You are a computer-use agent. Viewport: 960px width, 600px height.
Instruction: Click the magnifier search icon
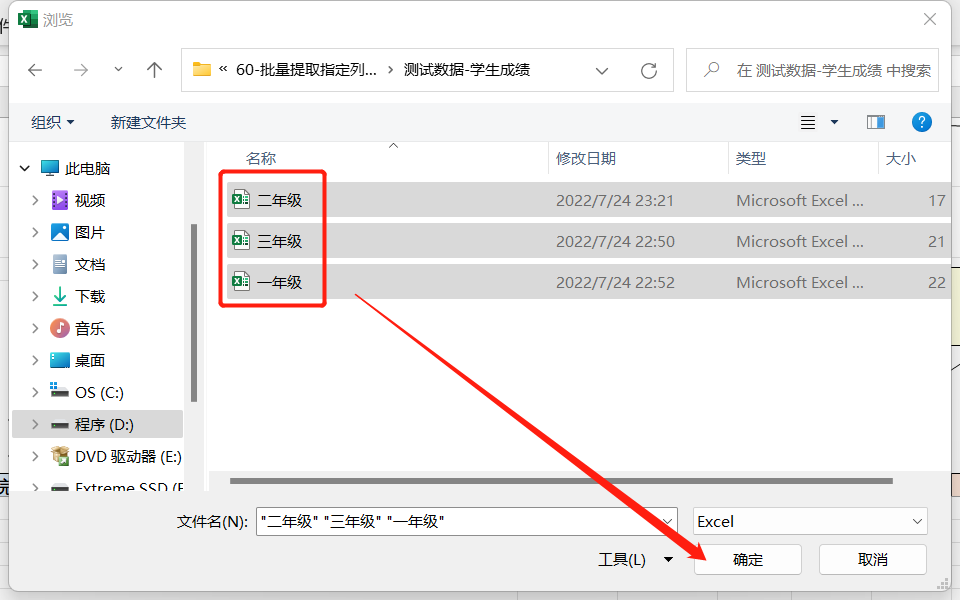click(x=711, y=70)
